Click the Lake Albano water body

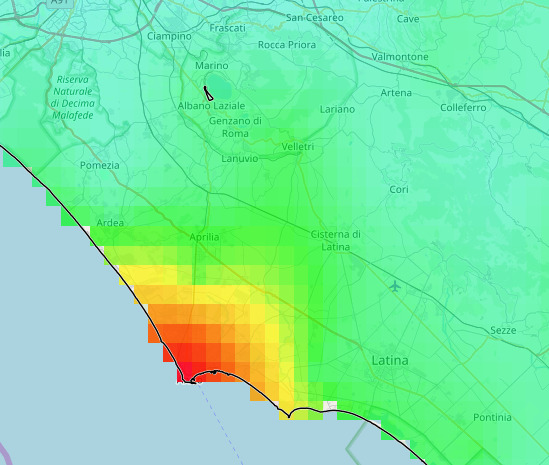pos(219,86)
